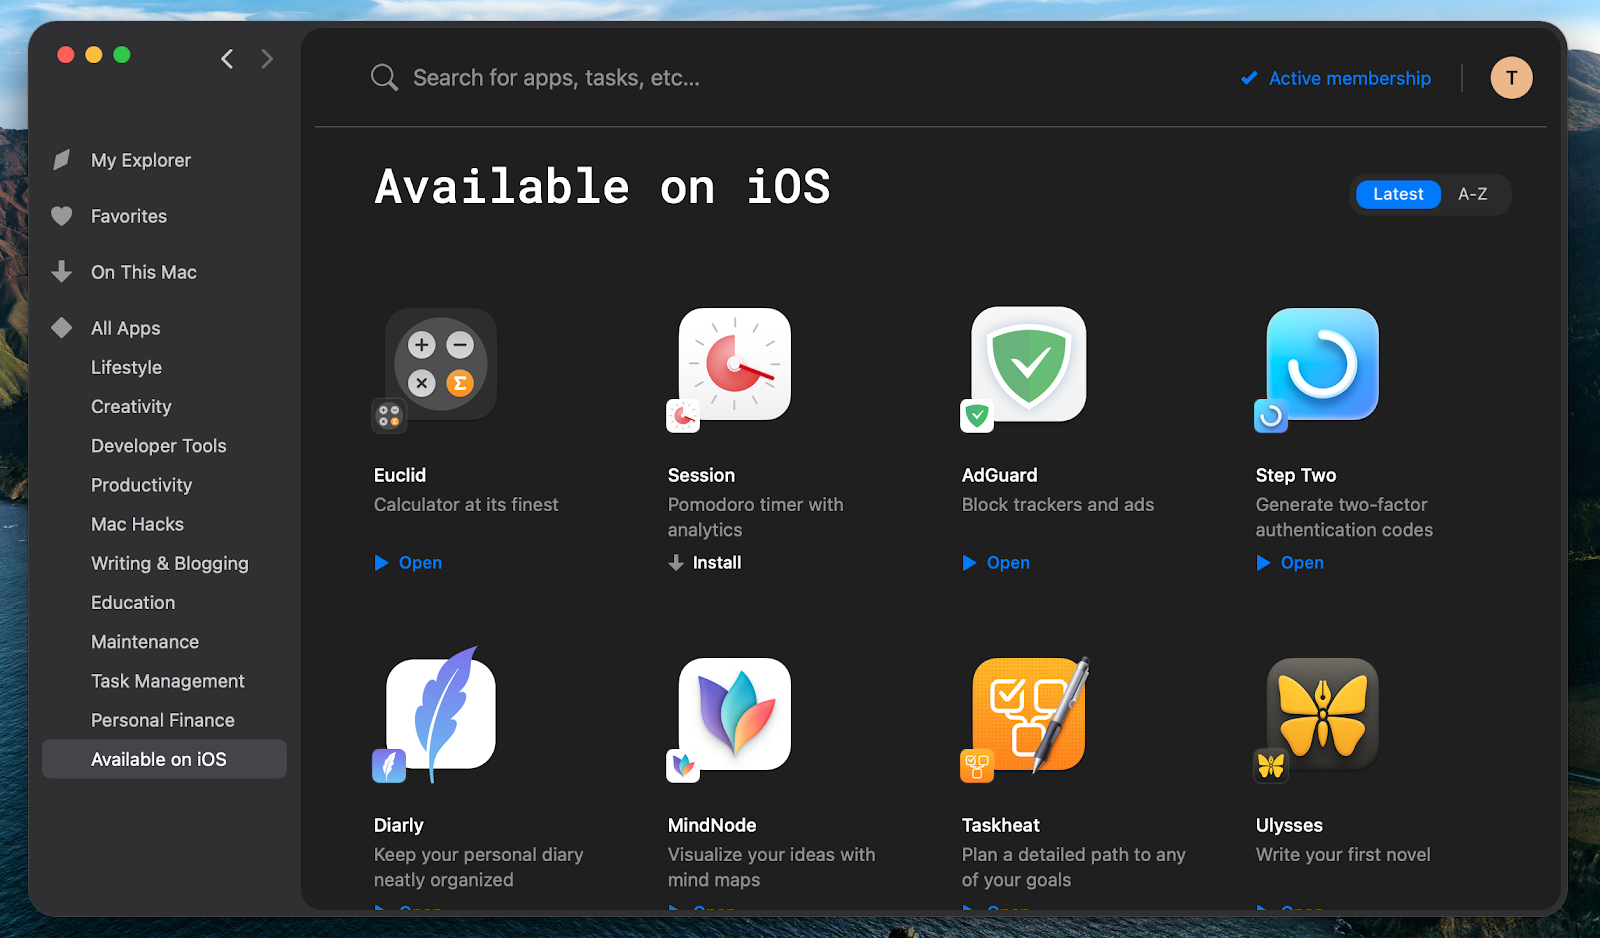Select the Mac Hacks category
The height and width of the screenshot is (938, 1600).
point(137,524)
